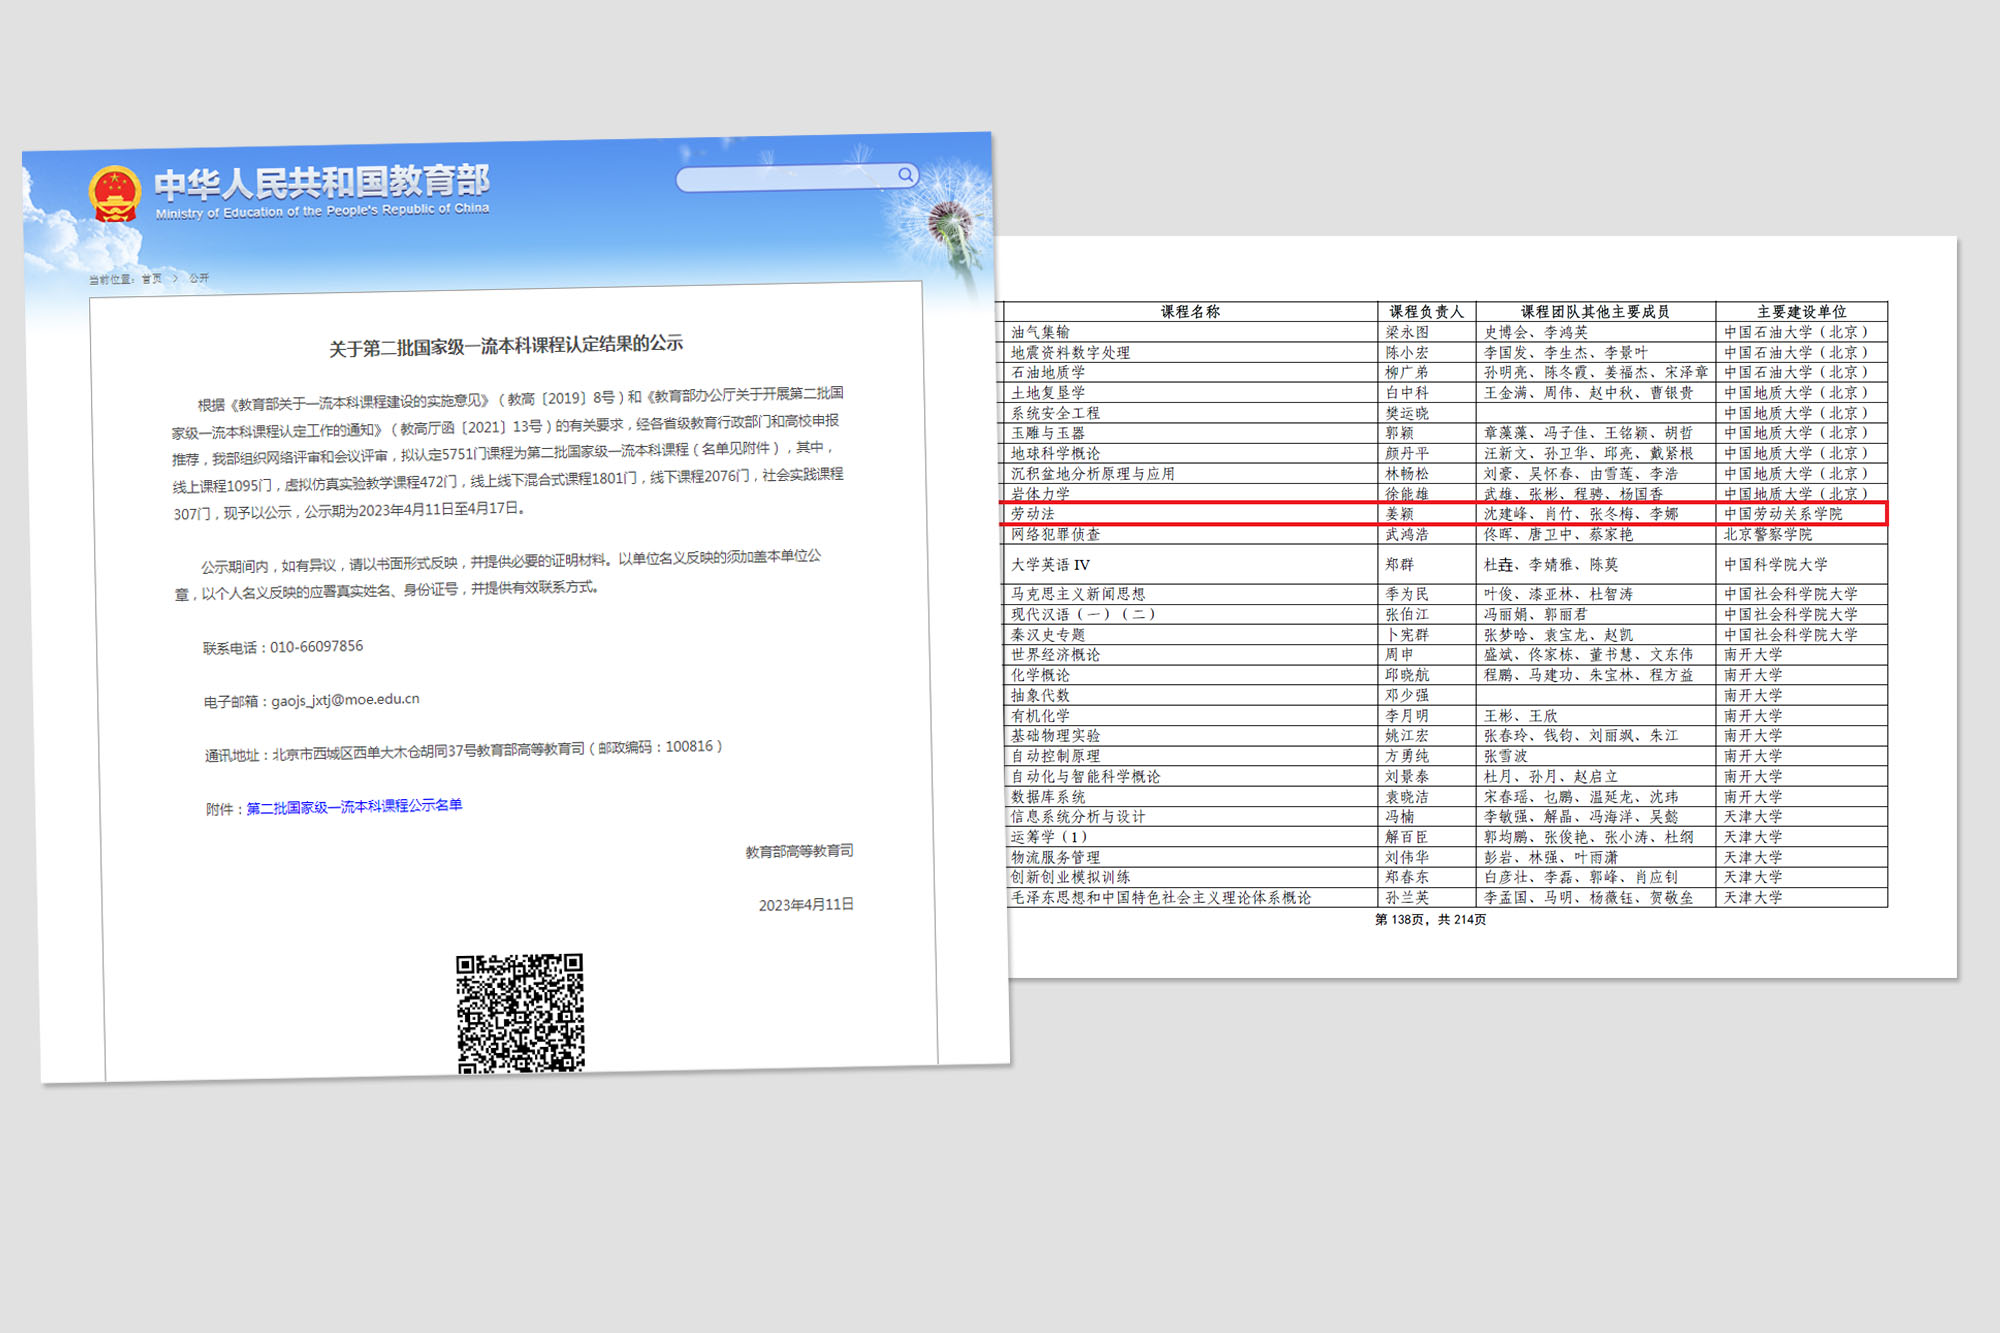Click the page indicator 第138页，共214页
2000x1333 pixels.
pyautogui.click(x=1430, y=920)
